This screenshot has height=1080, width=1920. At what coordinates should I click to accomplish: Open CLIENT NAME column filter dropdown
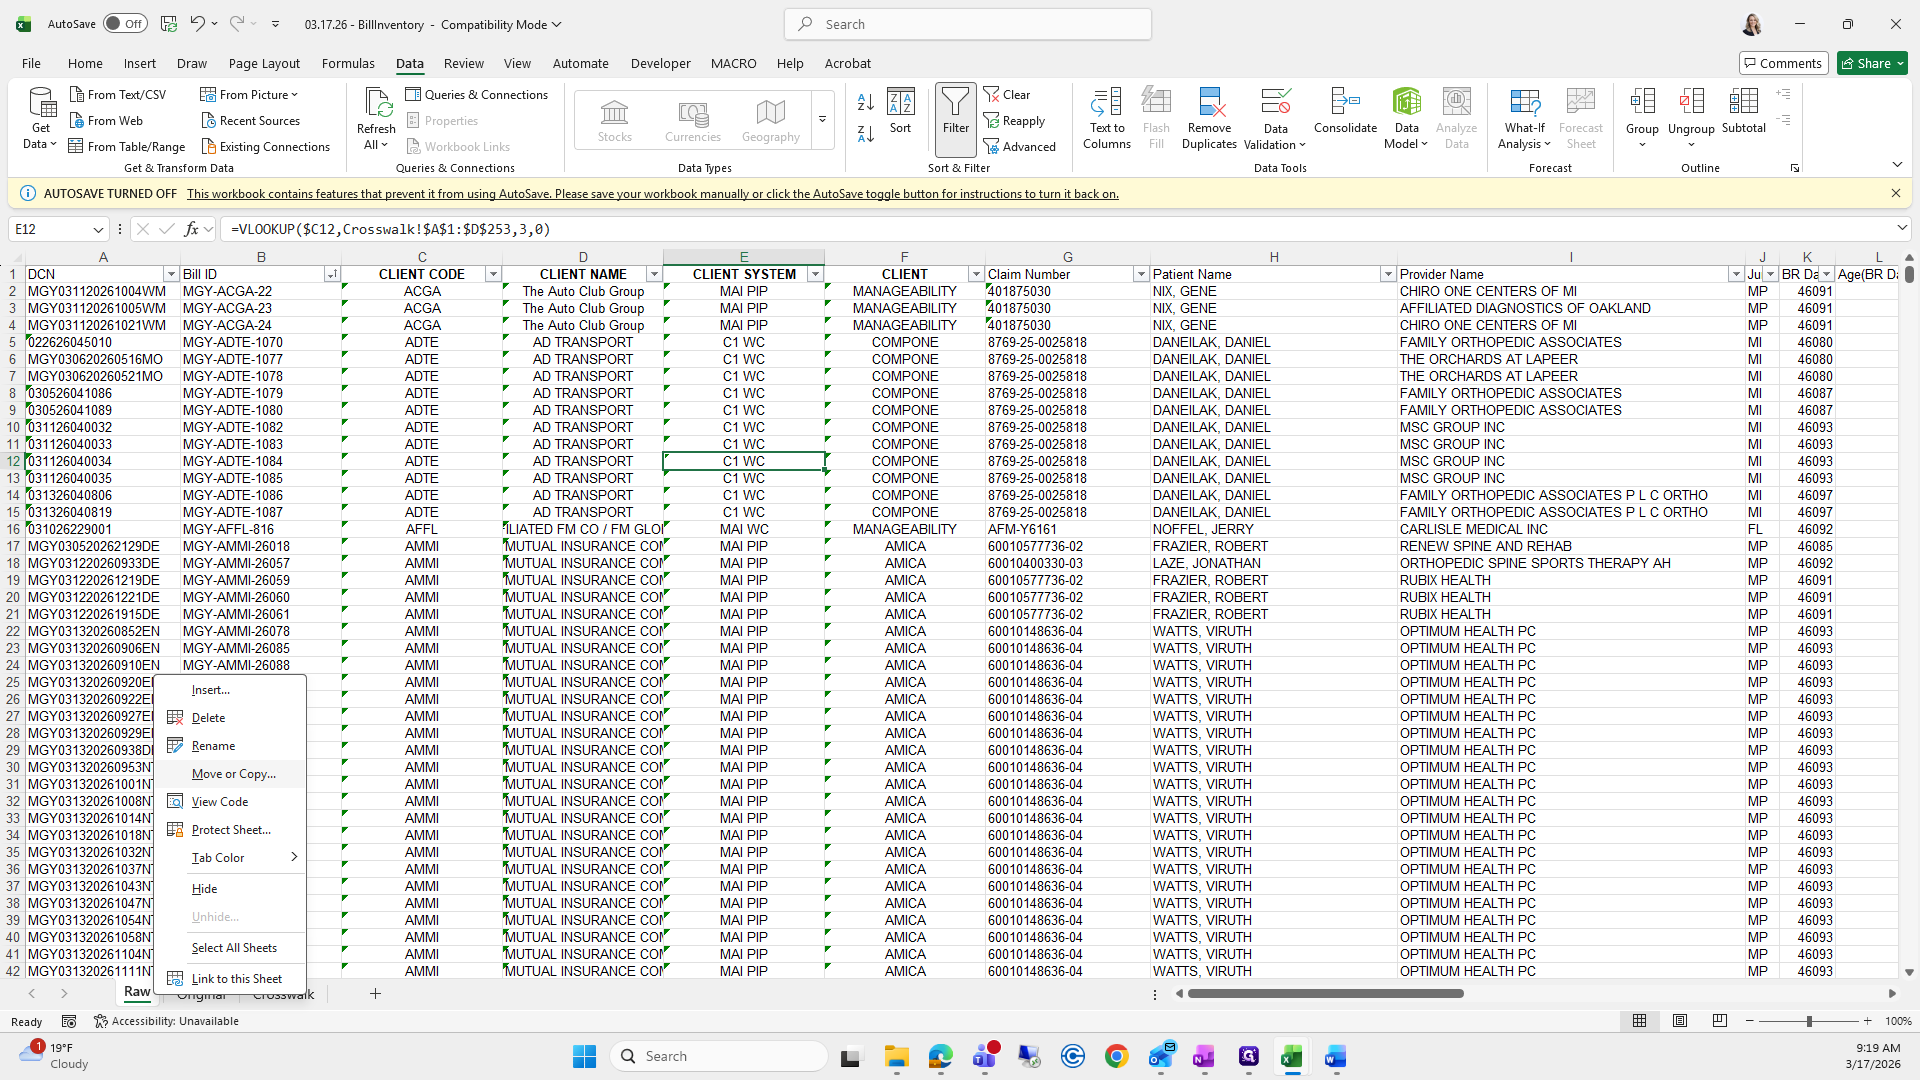click(654, 274)
